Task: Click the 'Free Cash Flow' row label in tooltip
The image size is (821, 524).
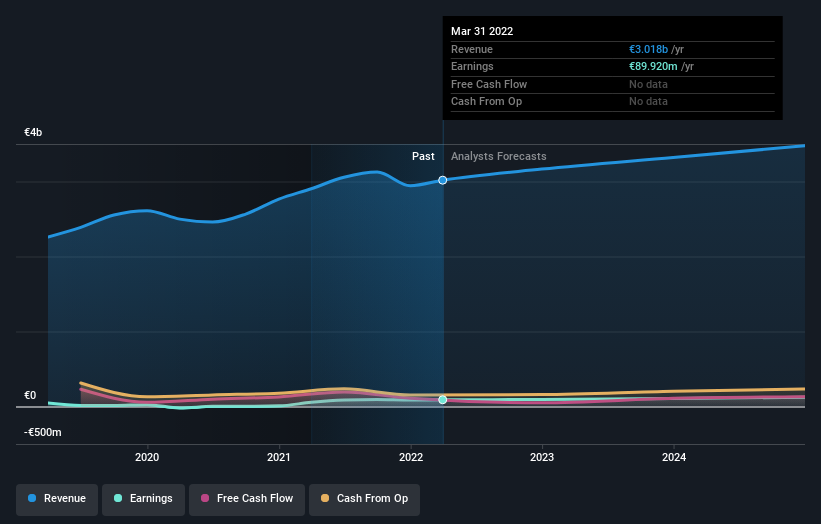Action: (489, 84)
